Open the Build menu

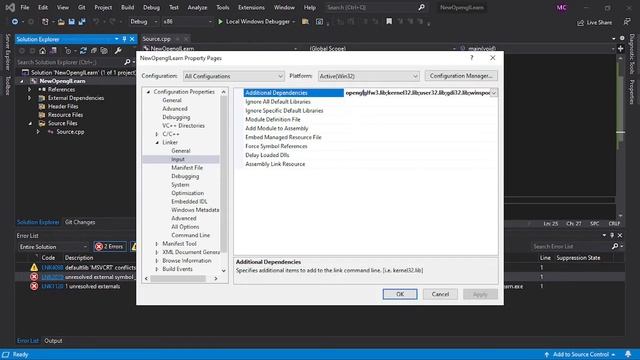(x=127, y=7)
